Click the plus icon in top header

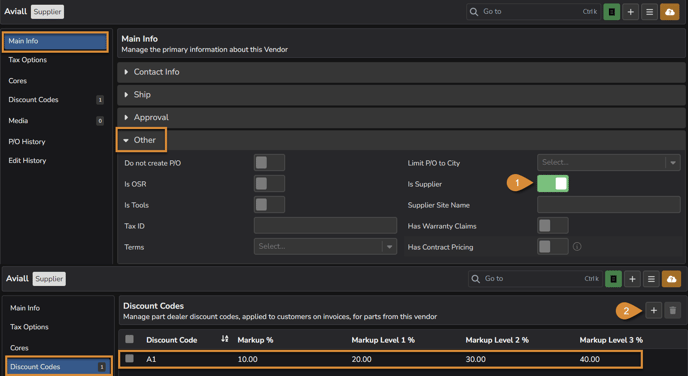coord(631,12)
